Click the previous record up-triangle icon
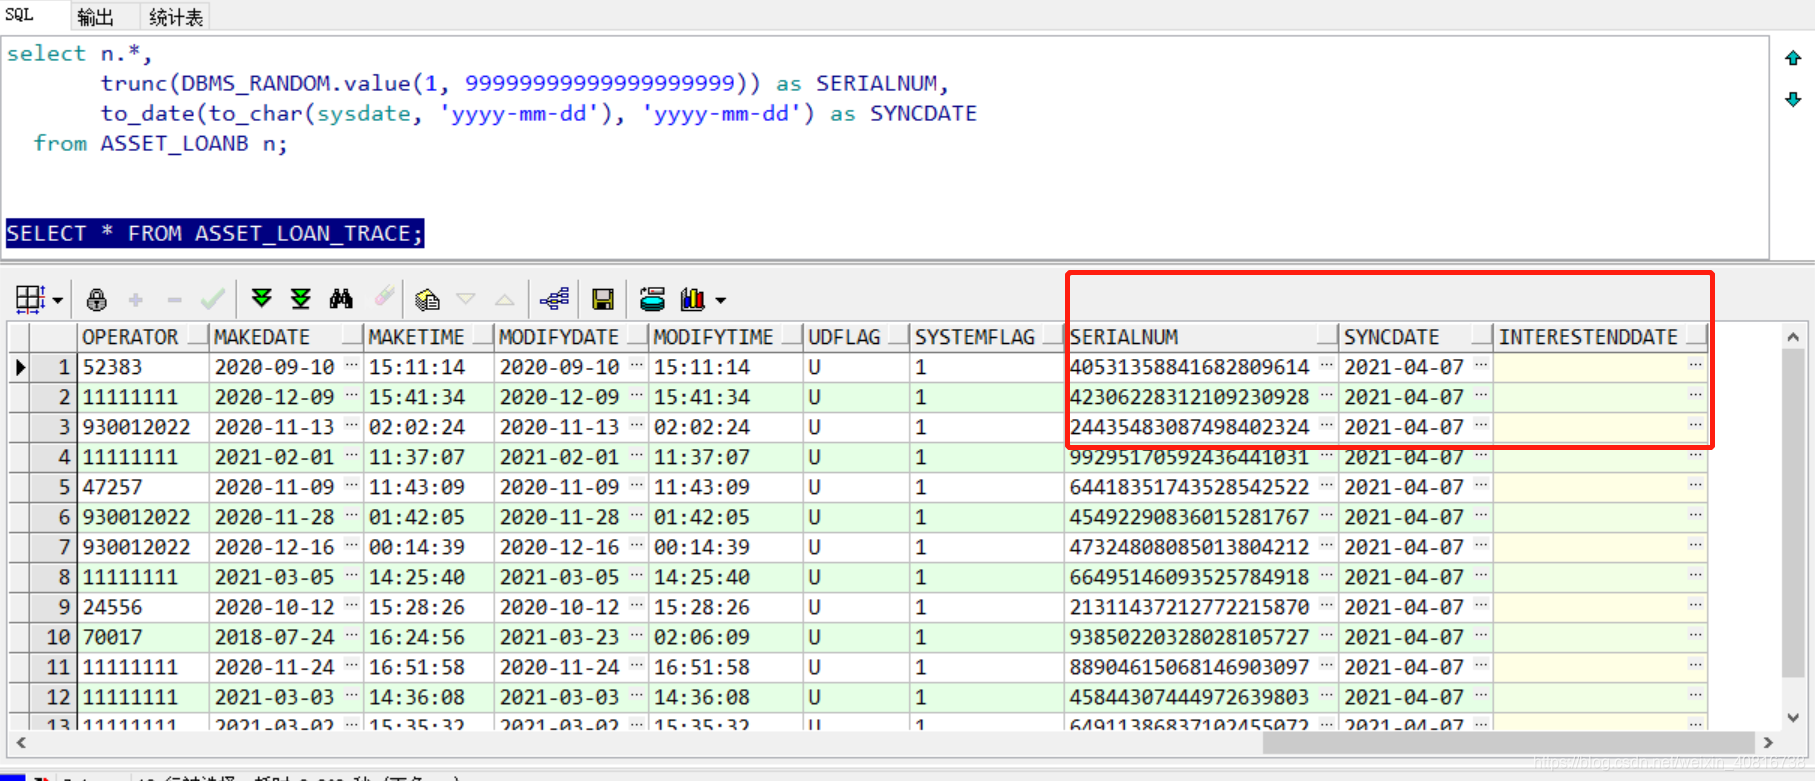The height and width of the screenshot is (781, 1815). (x=505, y=298)
